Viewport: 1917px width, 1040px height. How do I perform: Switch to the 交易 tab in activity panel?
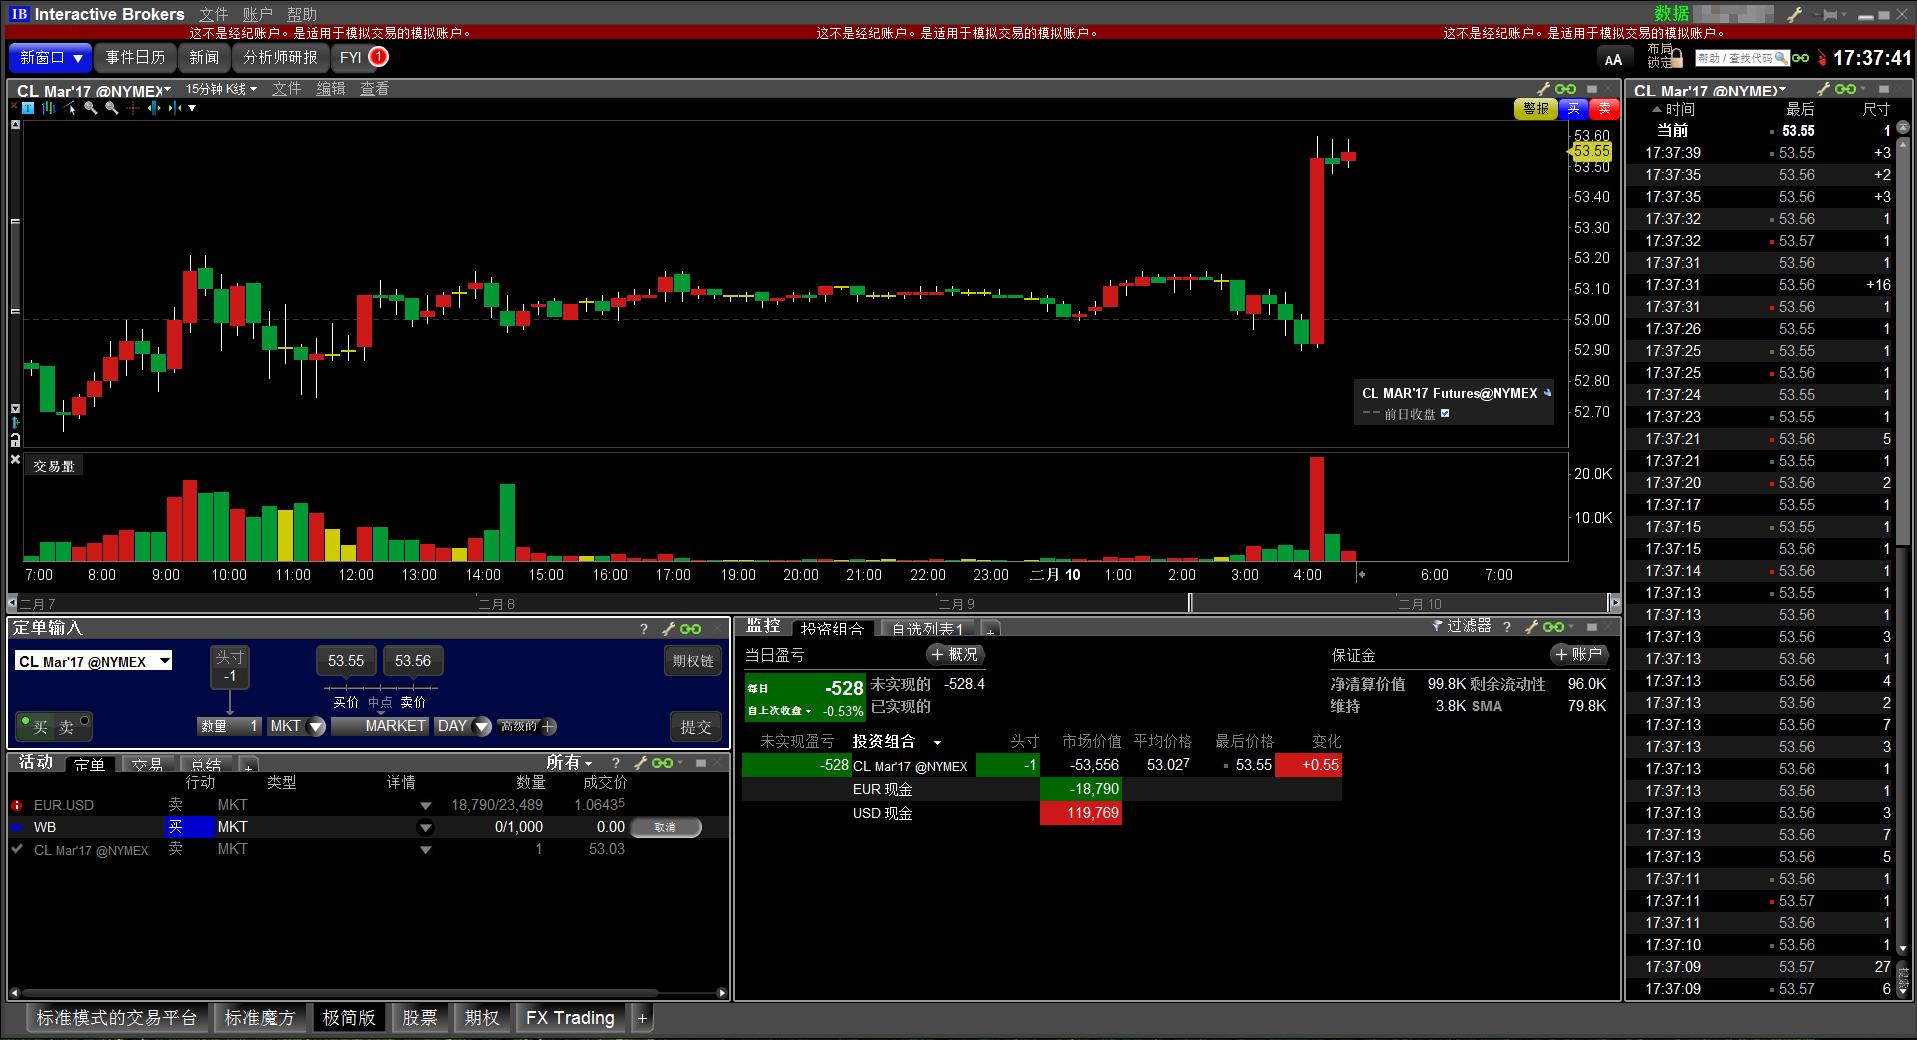(x=146, y=764)
